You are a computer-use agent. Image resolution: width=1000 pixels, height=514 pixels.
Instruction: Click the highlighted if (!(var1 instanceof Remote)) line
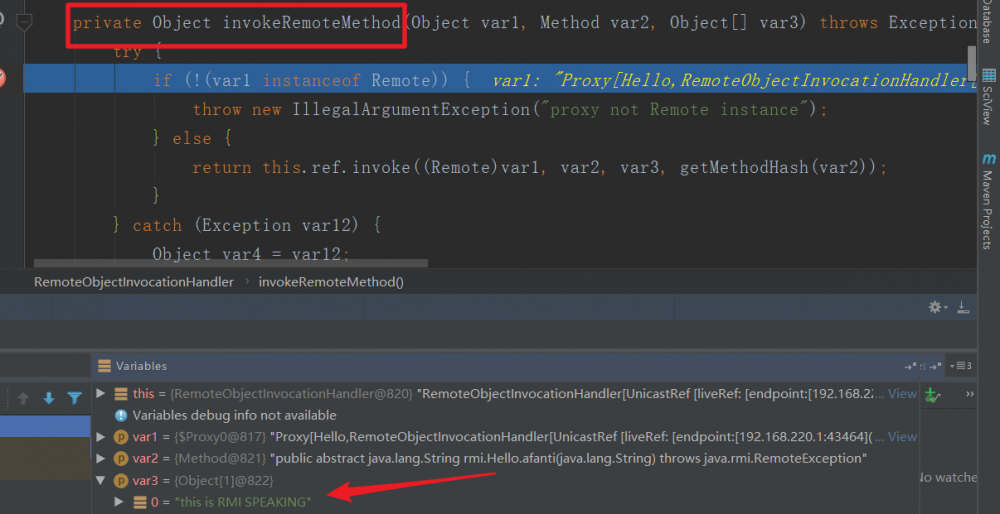click(499, 78)
